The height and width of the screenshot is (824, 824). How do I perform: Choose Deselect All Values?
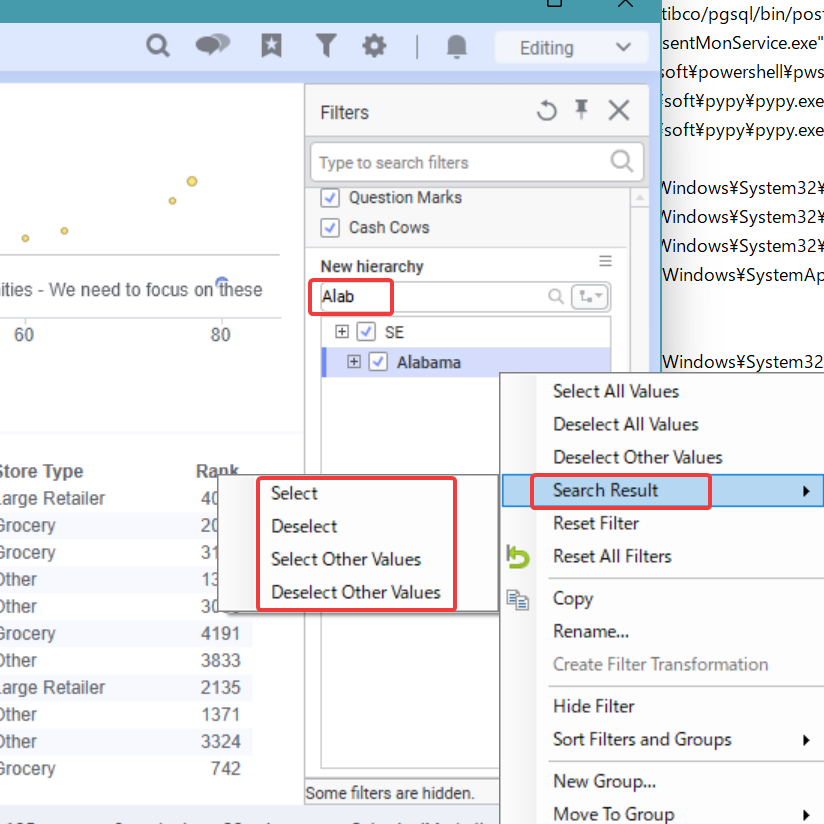click(x=625, y=425)
